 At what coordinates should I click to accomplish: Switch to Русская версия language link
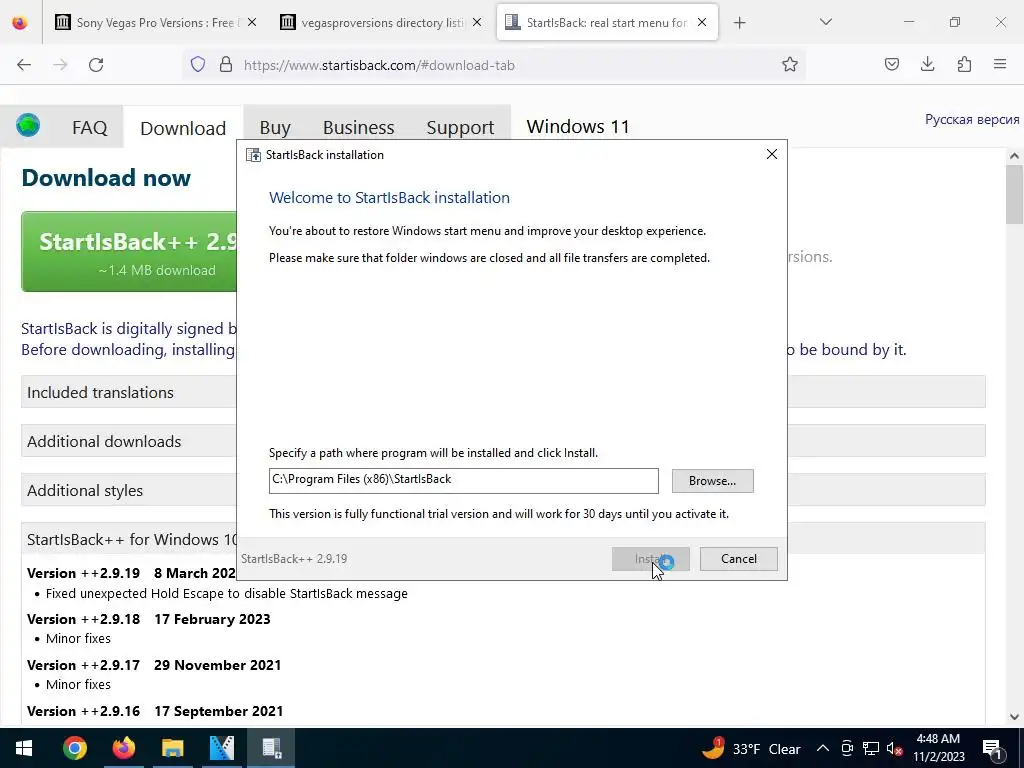pyautogui.click(x=972, y=120)
